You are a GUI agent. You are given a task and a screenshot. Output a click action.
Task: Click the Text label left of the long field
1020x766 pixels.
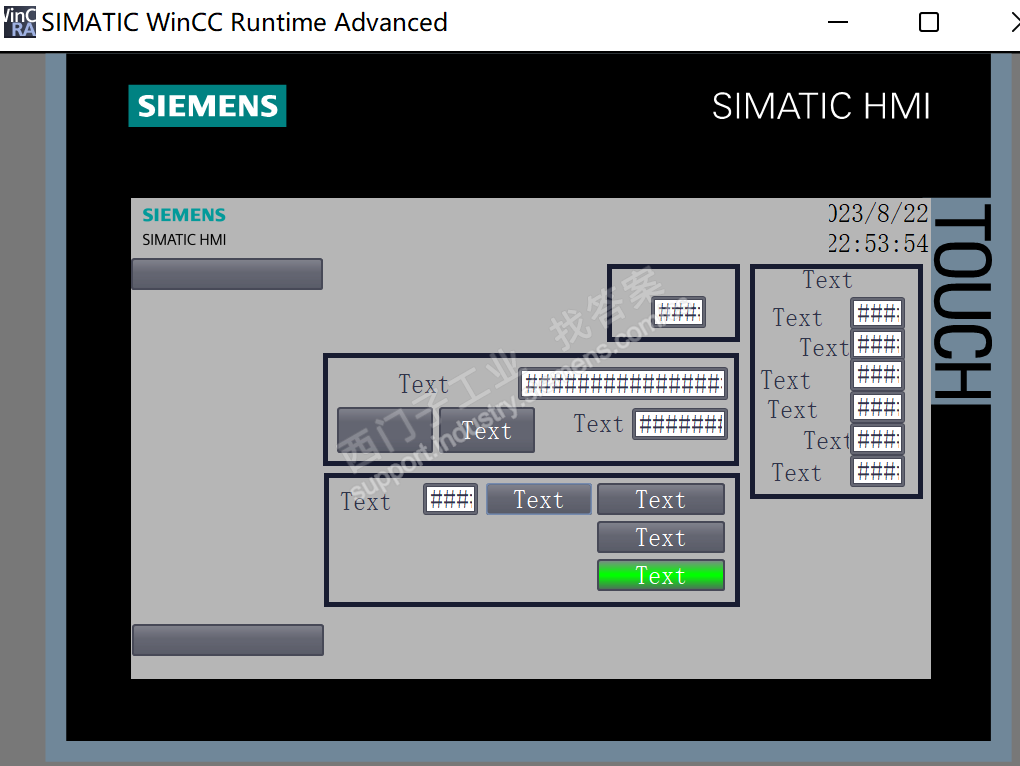tap(423, 384)
